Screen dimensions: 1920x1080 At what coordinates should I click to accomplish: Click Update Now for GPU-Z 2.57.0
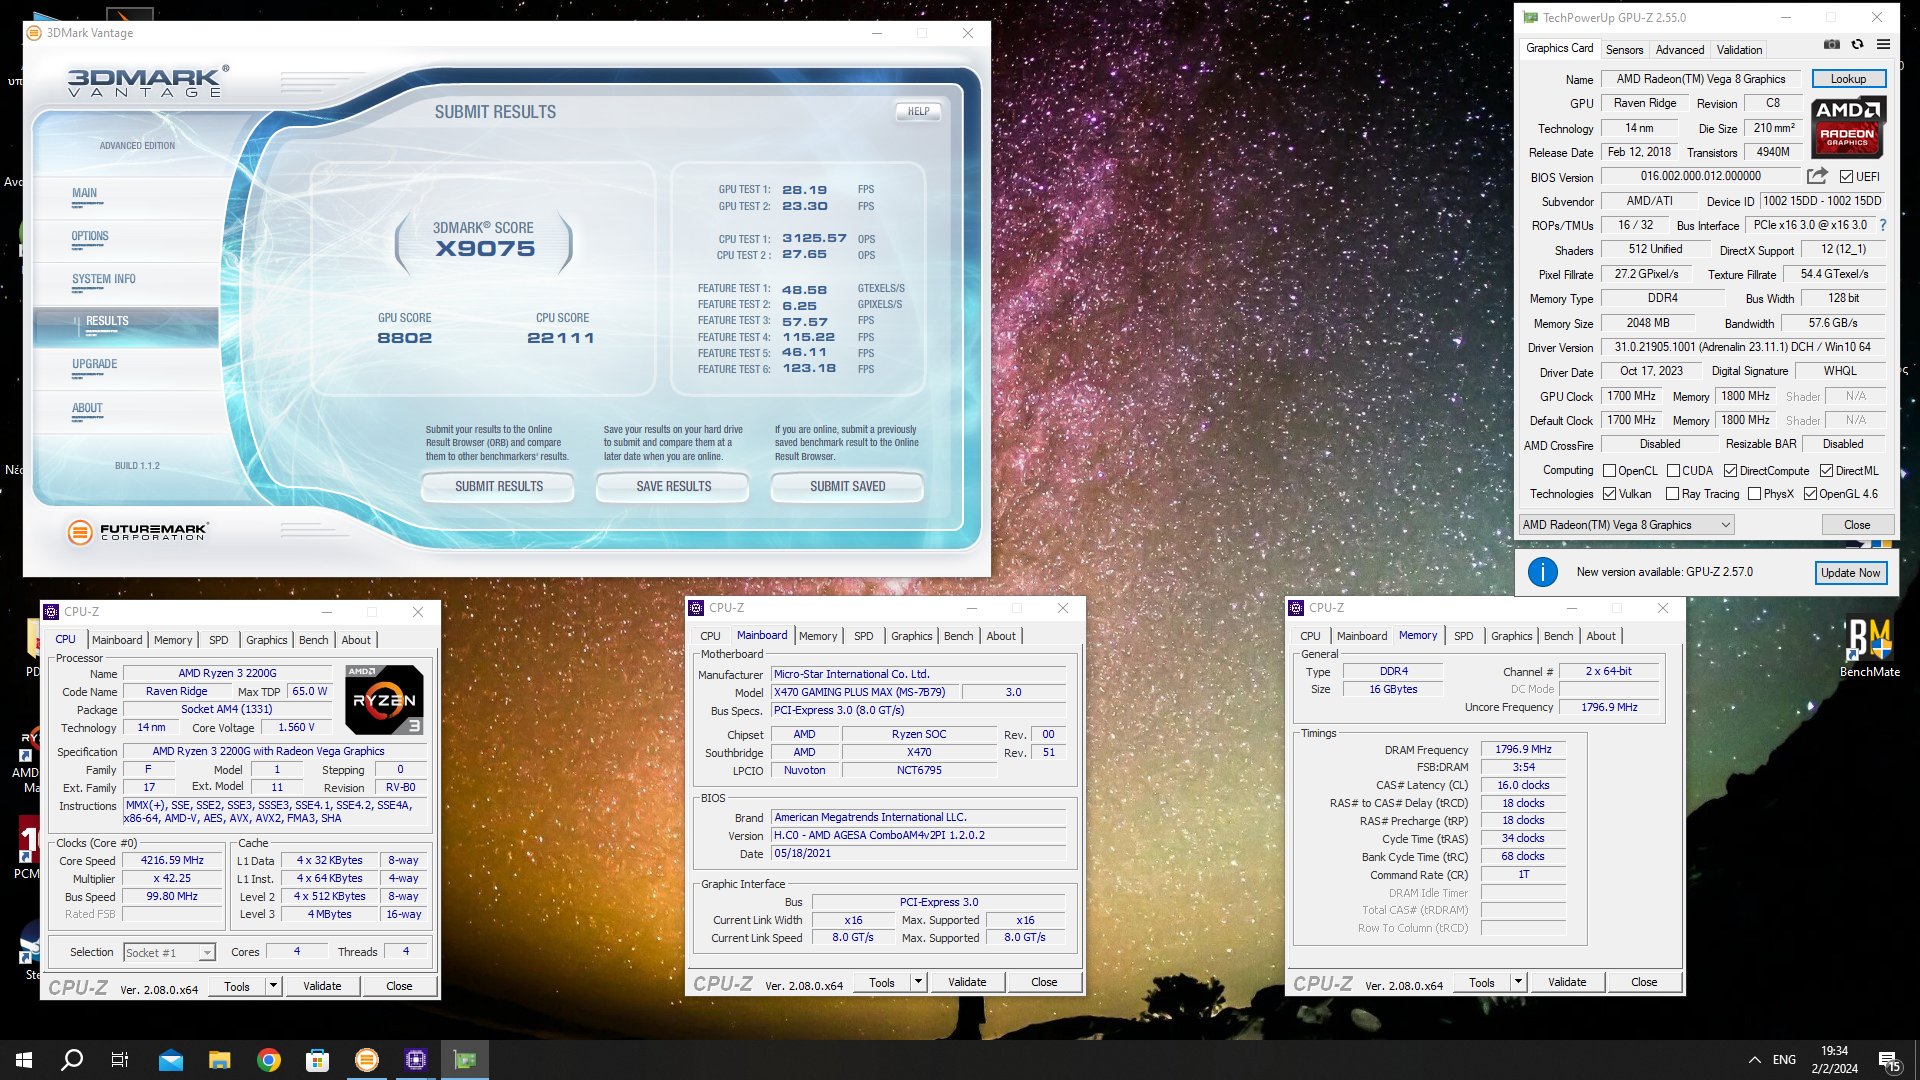(1850, 573)
